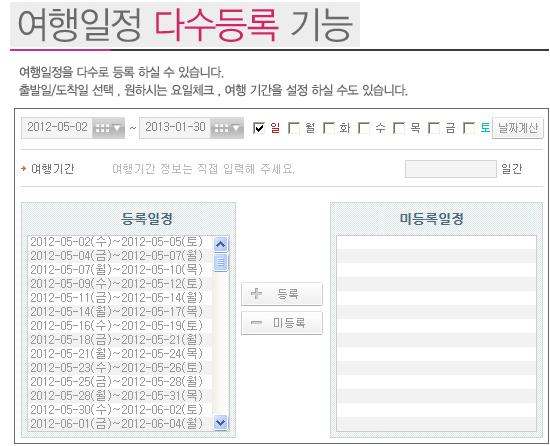The height and width of the screenshot is (446, 550).
Task: Click the scroll-up arrow in 등록일정 list
Action: (x=220, y=244)
